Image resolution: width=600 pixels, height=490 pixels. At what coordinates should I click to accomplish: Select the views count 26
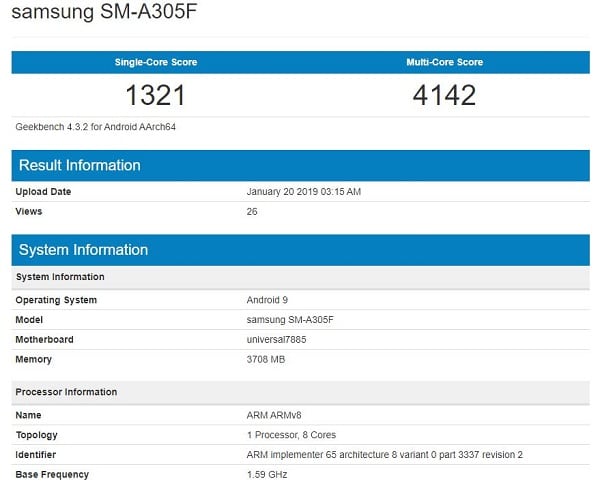[x=252, y=212]
